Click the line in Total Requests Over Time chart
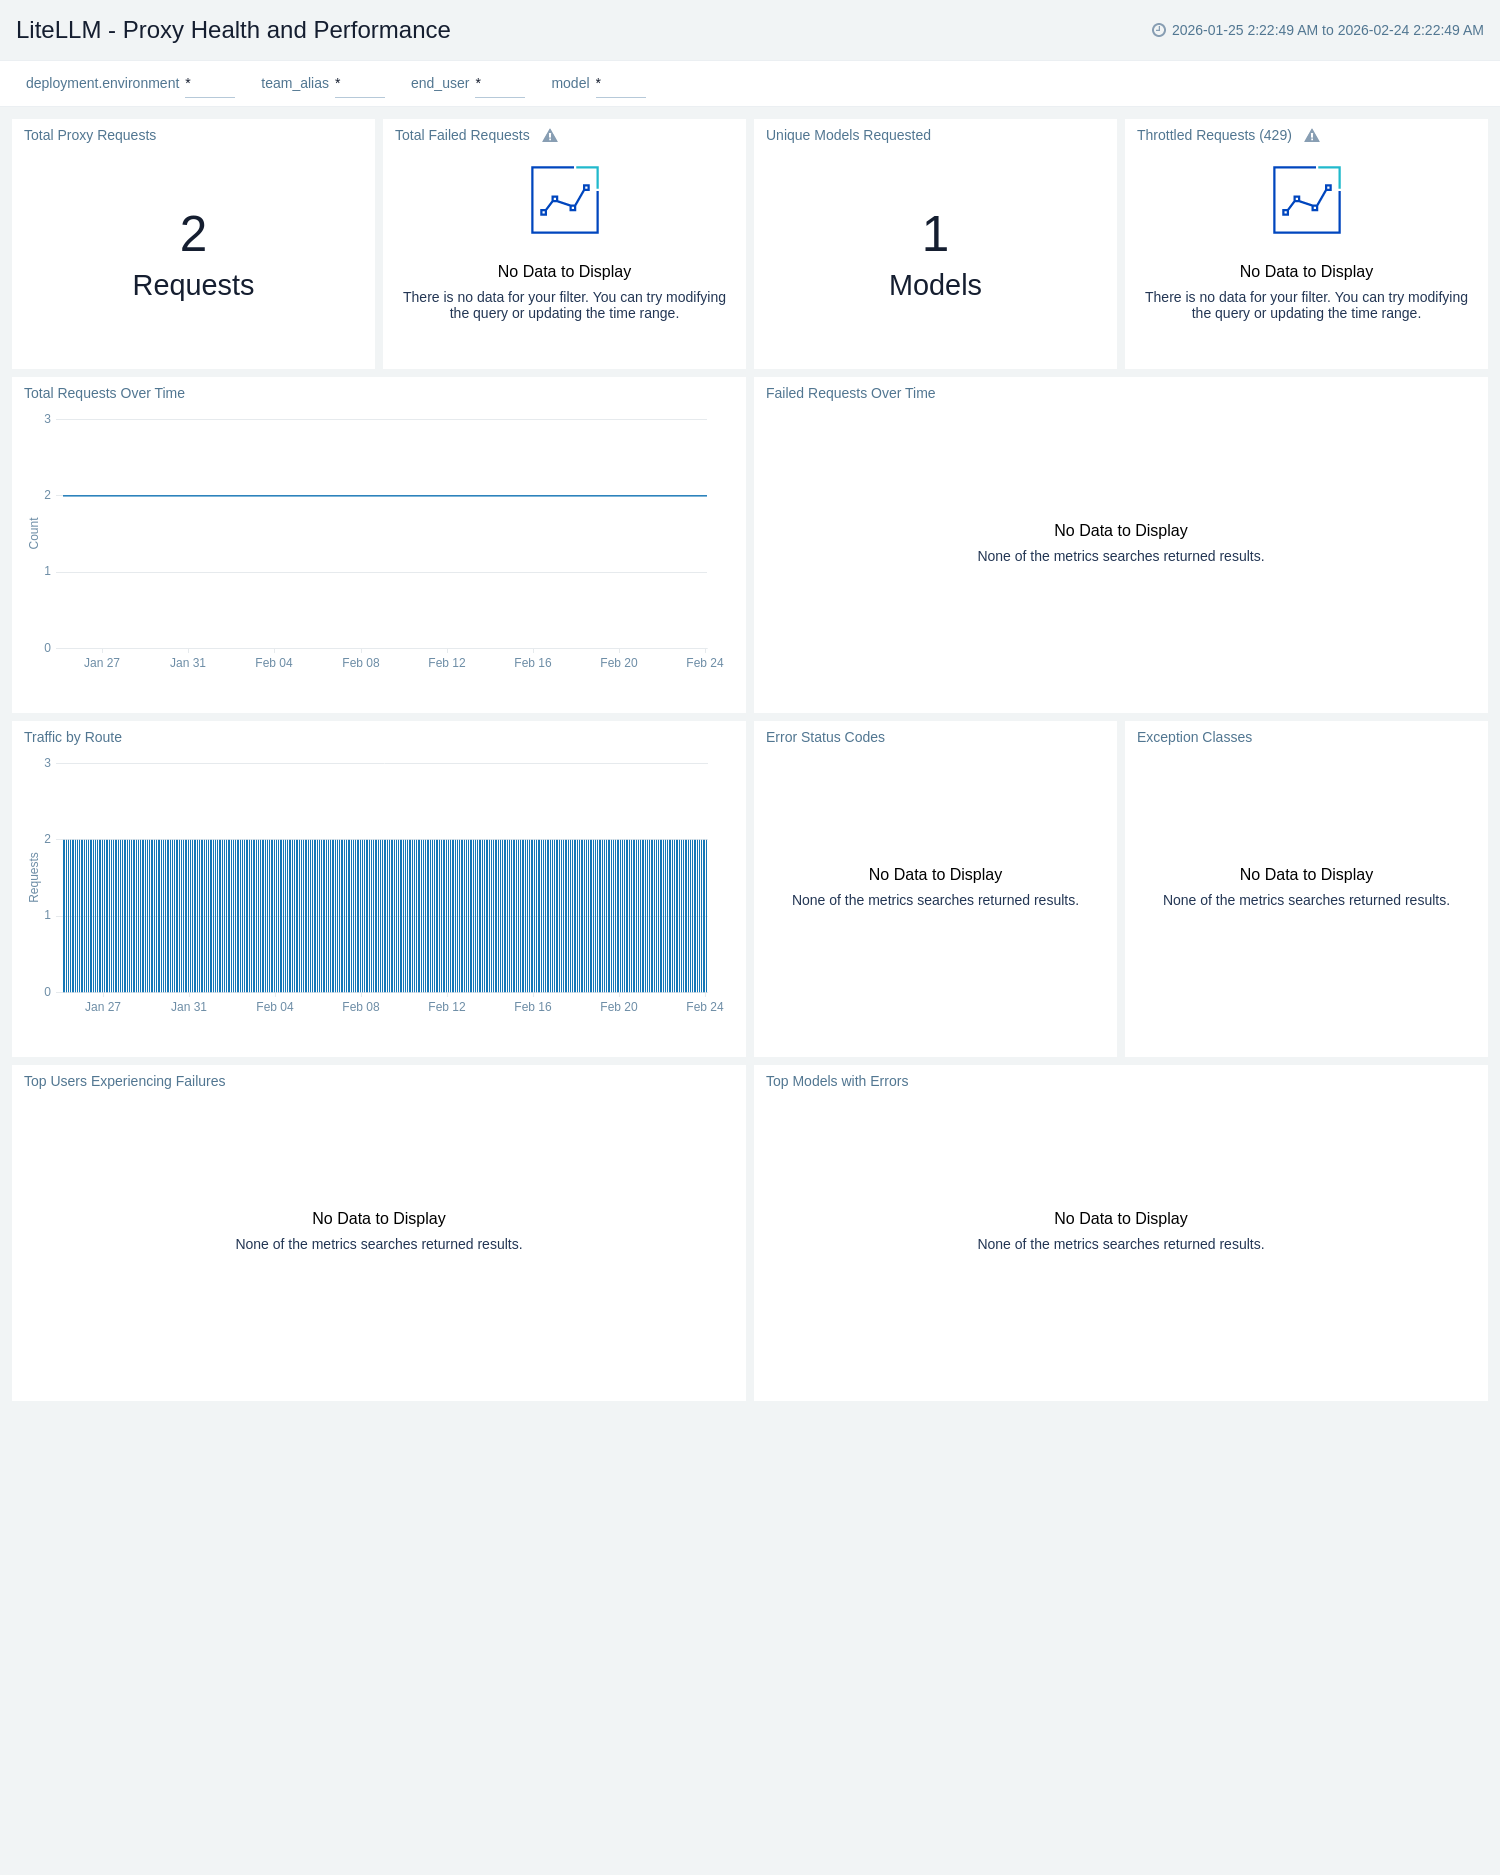1500x1875 pixels. [385, 495]
